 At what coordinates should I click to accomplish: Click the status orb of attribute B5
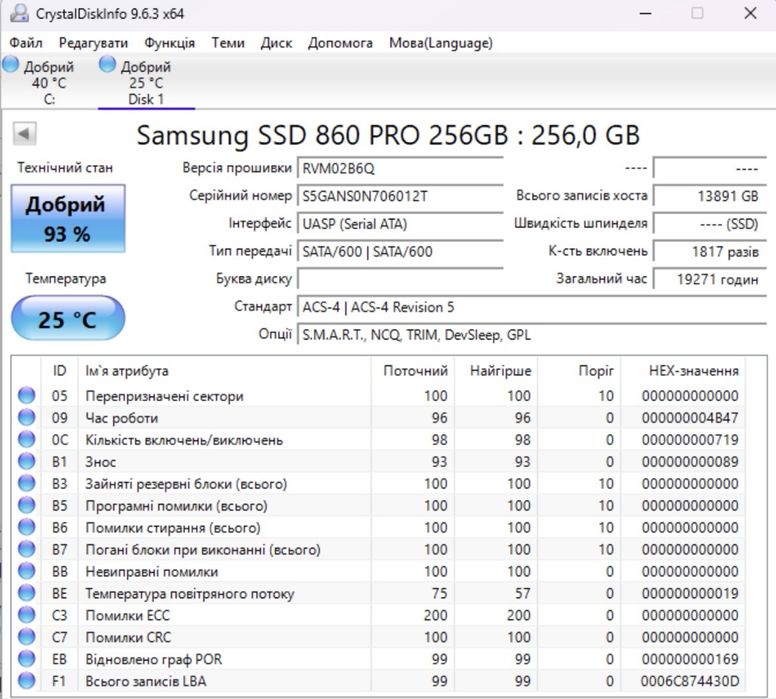point(27,505)
